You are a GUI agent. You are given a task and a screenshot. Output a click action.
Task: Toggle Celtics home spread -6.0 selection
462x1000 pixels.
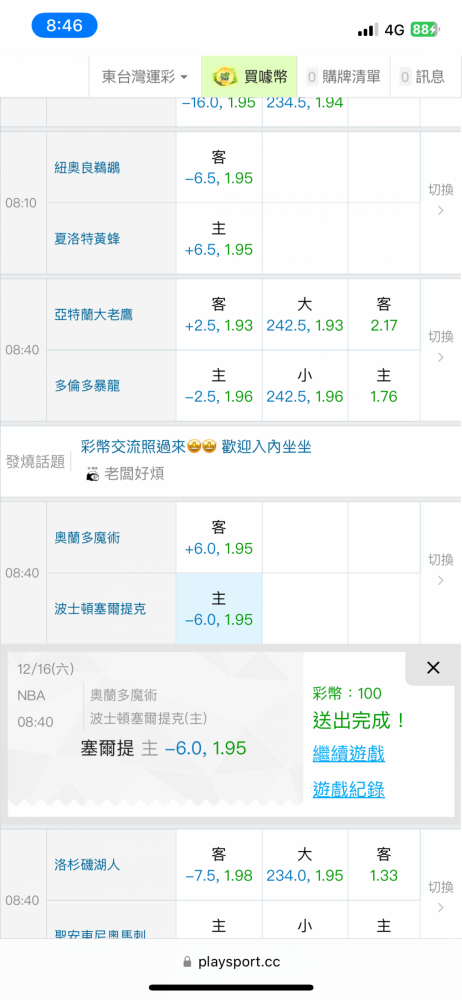click(x=219, y=608)
